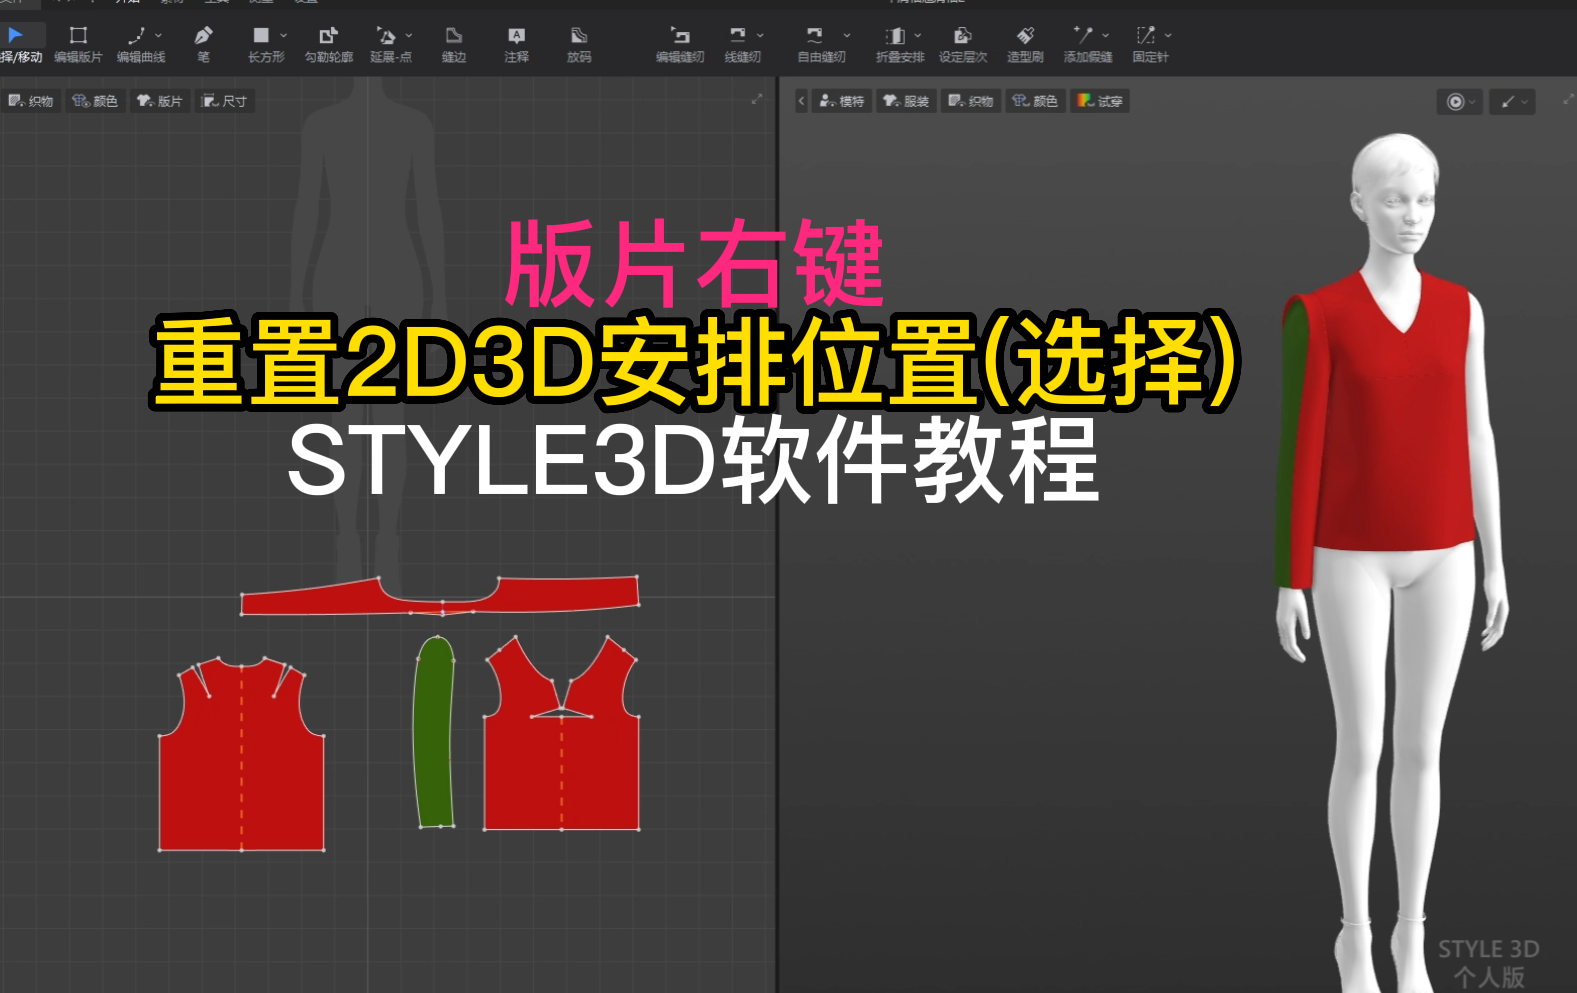Select the 缝边 seam allowance tool
Viewport: 1577px width, 993px height.
point(454,45)
